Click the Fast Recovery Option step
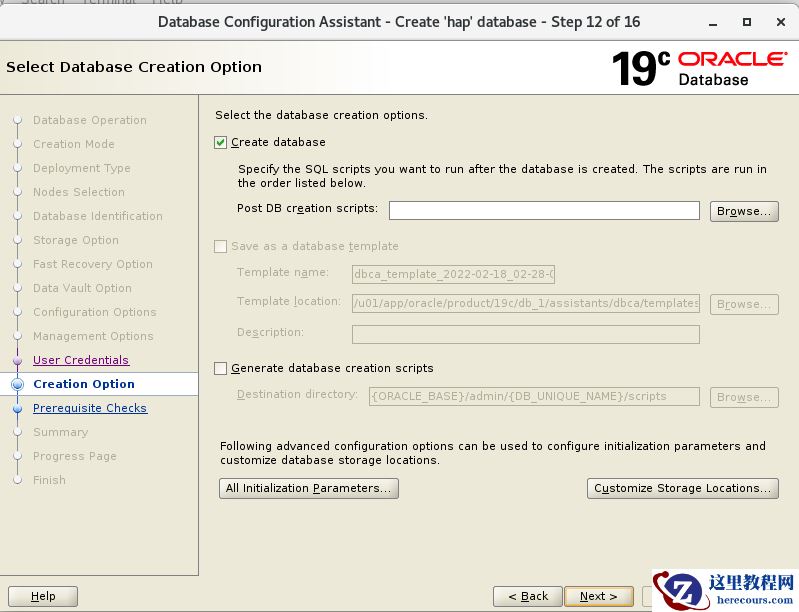The image size is (799, 612). click(x=93, y=264)
